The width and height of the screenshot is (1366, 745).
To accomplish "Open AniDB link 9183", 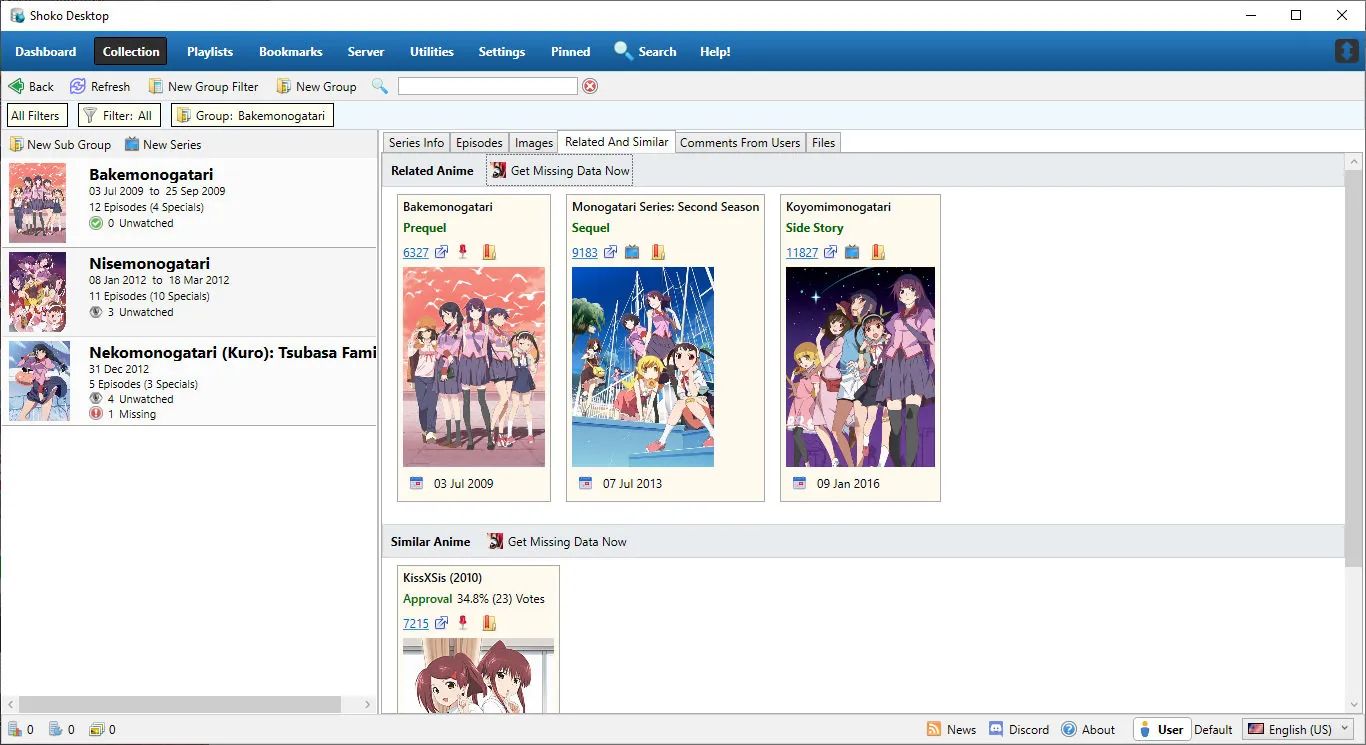I will (x=585, y=252).
